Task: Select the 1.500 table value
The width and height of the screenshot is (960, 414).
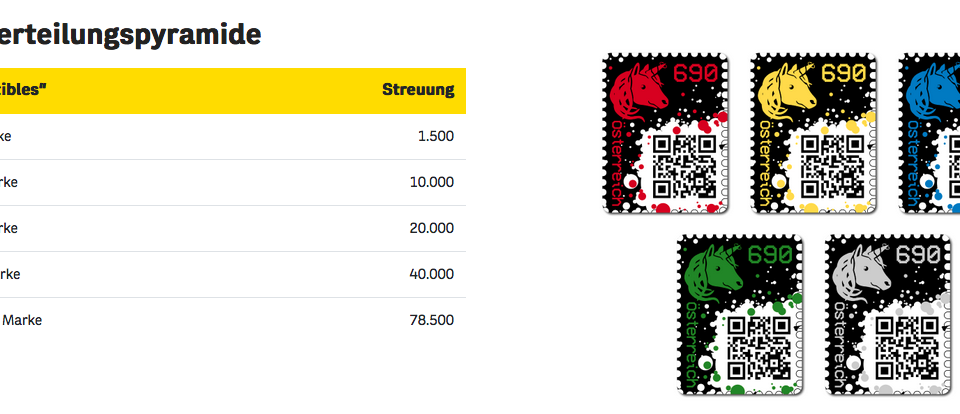Action: pyautogui.click(x=436, y=136)
